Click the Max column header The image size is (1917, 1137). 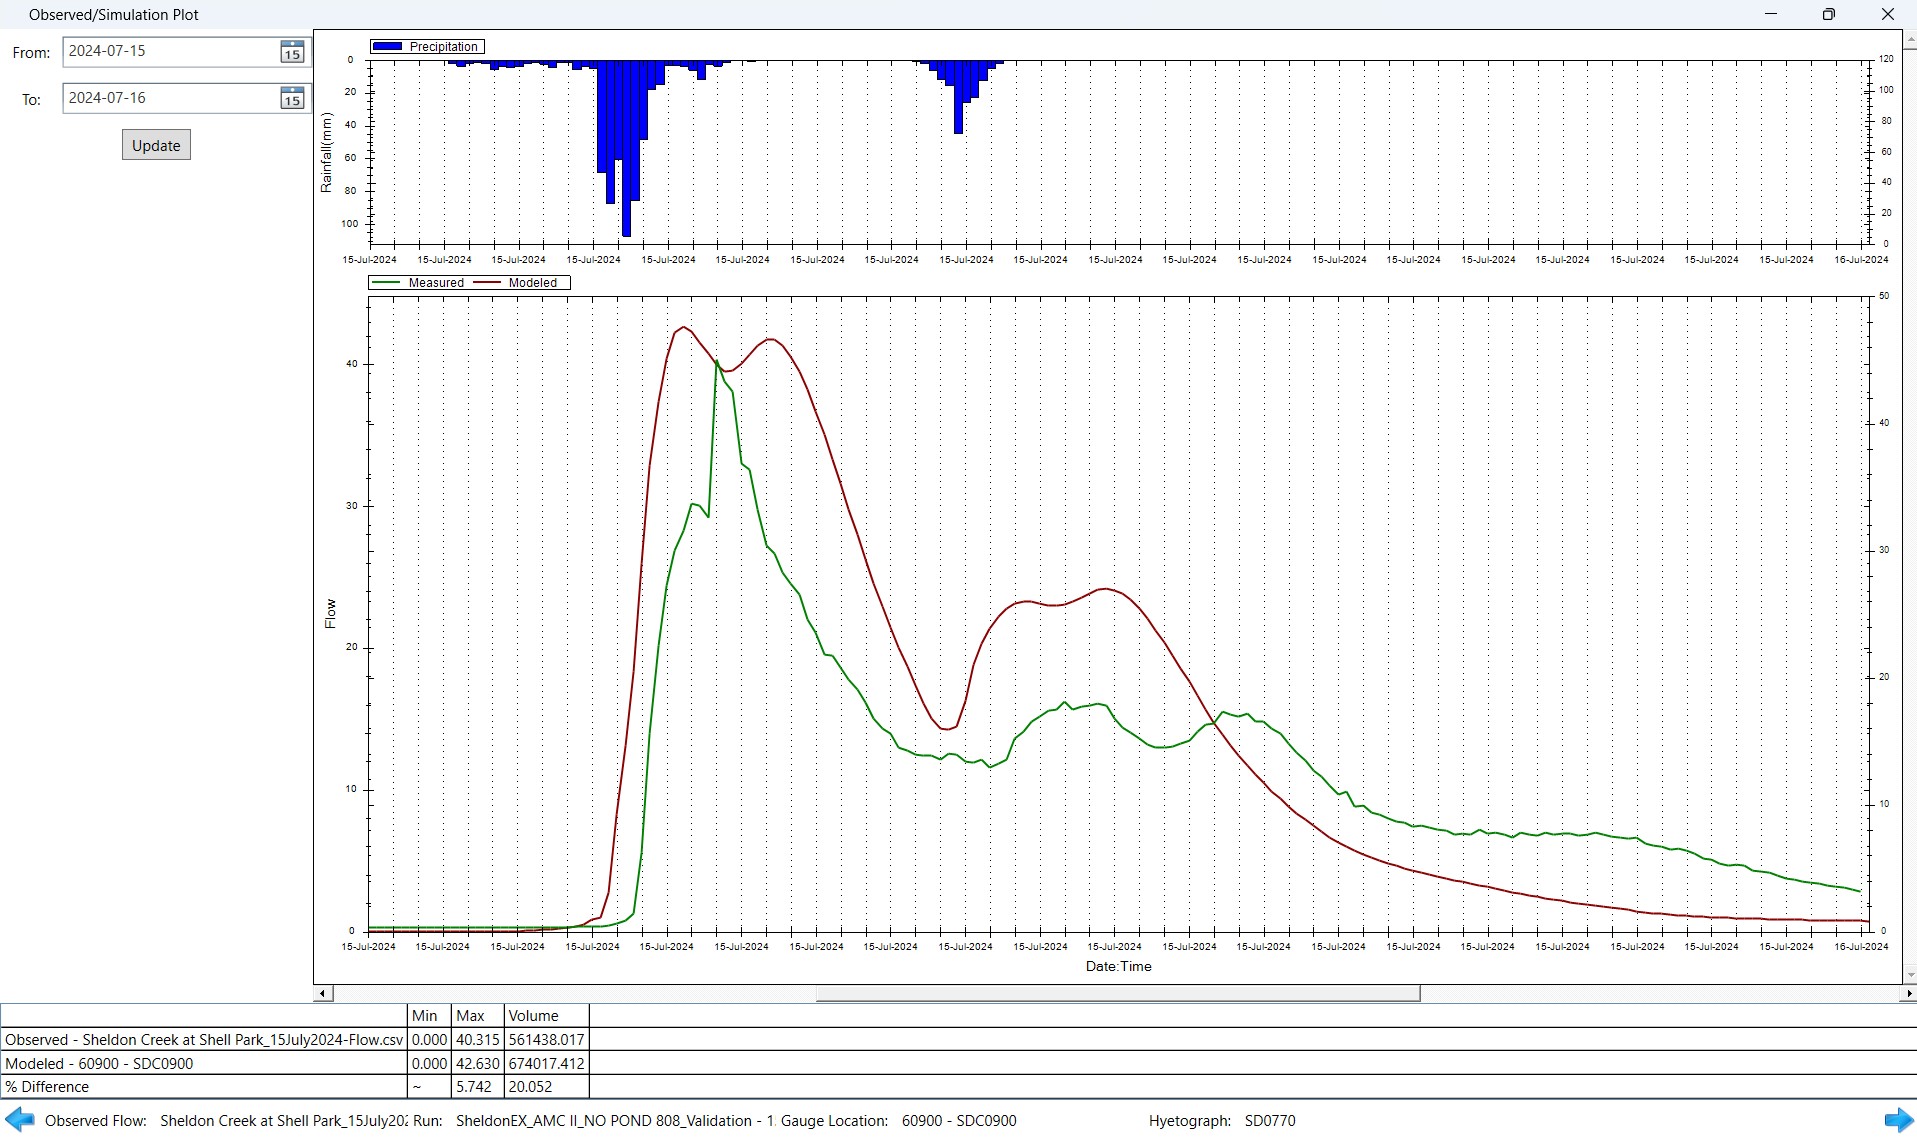coord(477,1016)
